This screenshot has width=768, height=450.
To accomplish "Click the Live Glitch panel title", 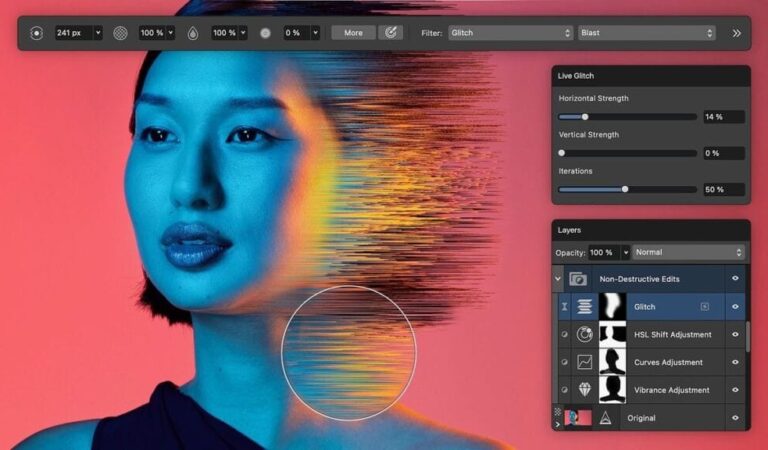I will (x=576, y=76).
